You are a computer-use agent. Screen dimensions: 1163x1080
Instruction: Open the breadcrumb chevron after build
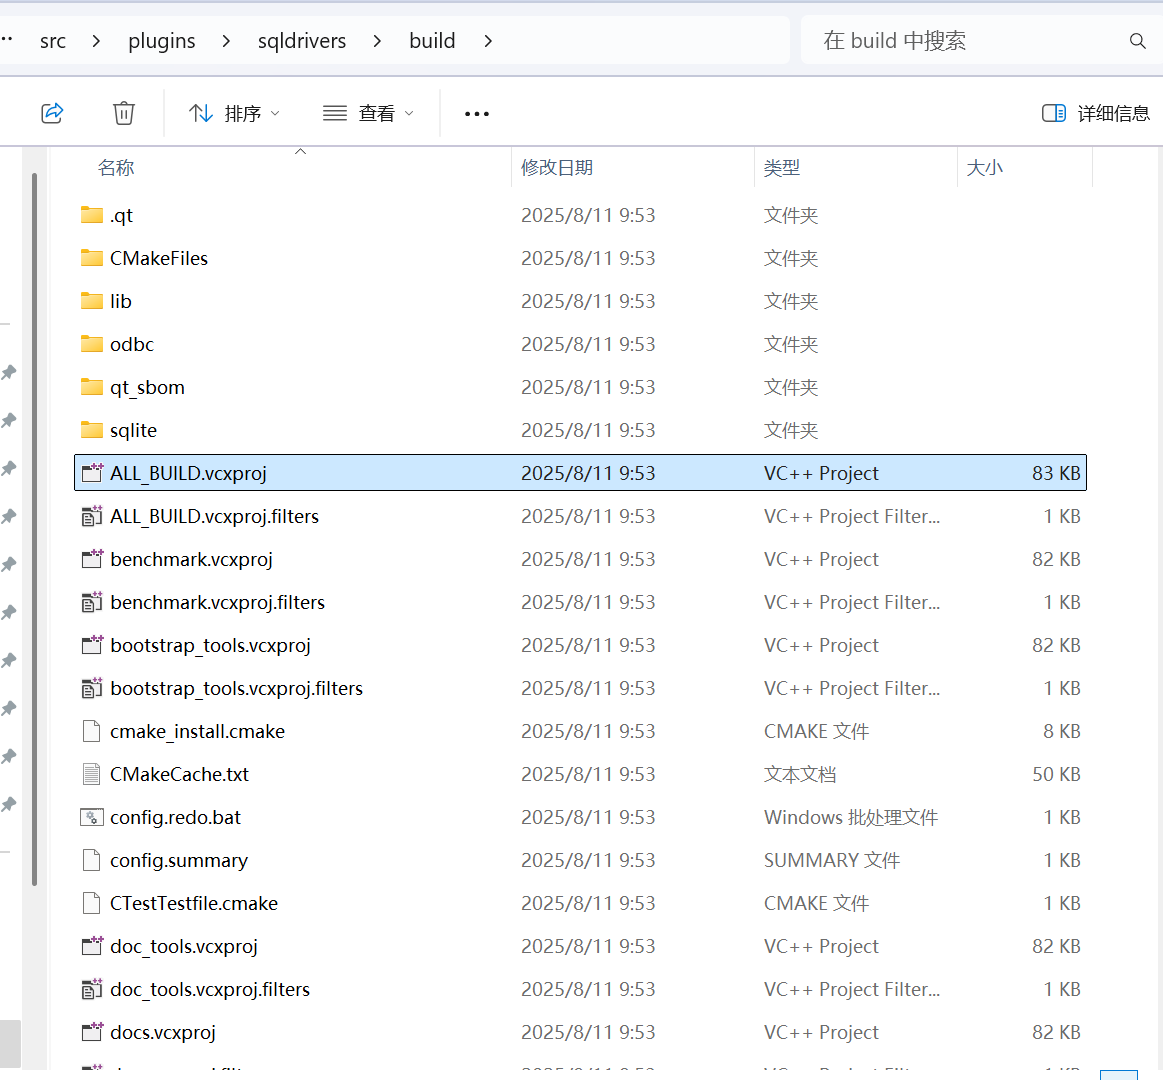click(x=488, y=41)
